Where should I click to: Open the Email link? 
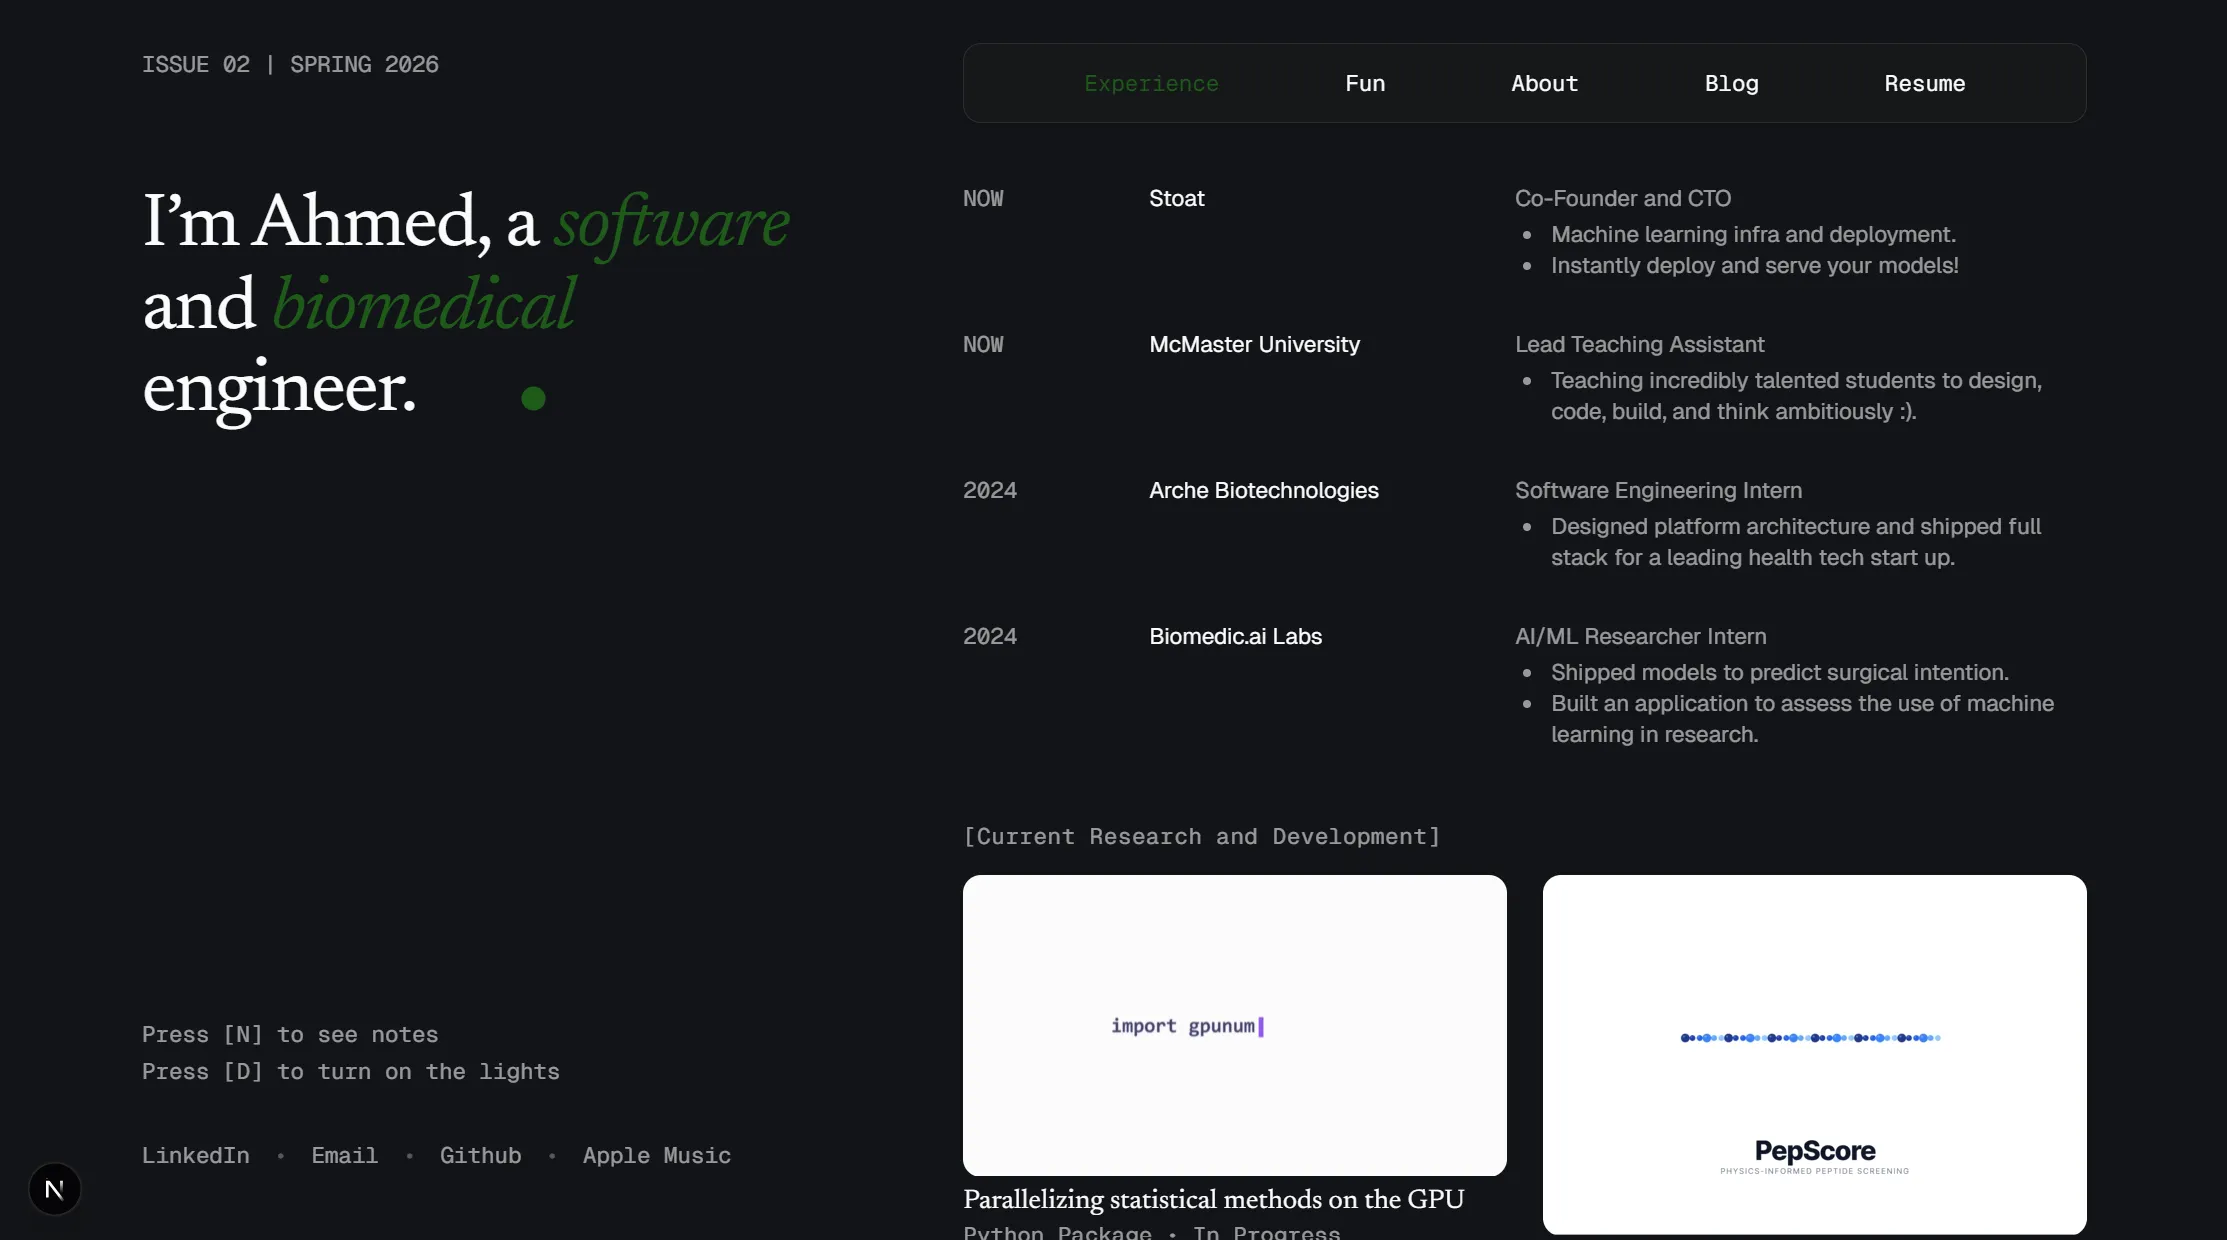point(344,1155)
